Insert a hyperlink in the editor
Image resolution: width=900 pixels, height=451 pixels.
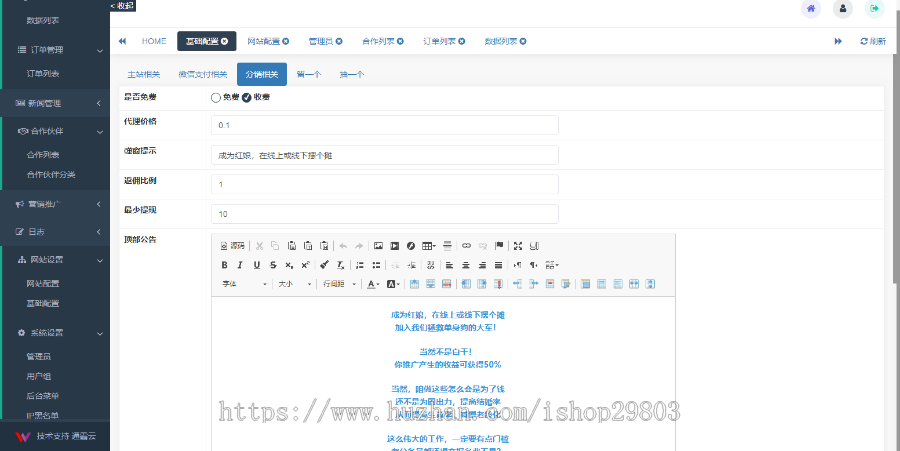tap(467, 246)
